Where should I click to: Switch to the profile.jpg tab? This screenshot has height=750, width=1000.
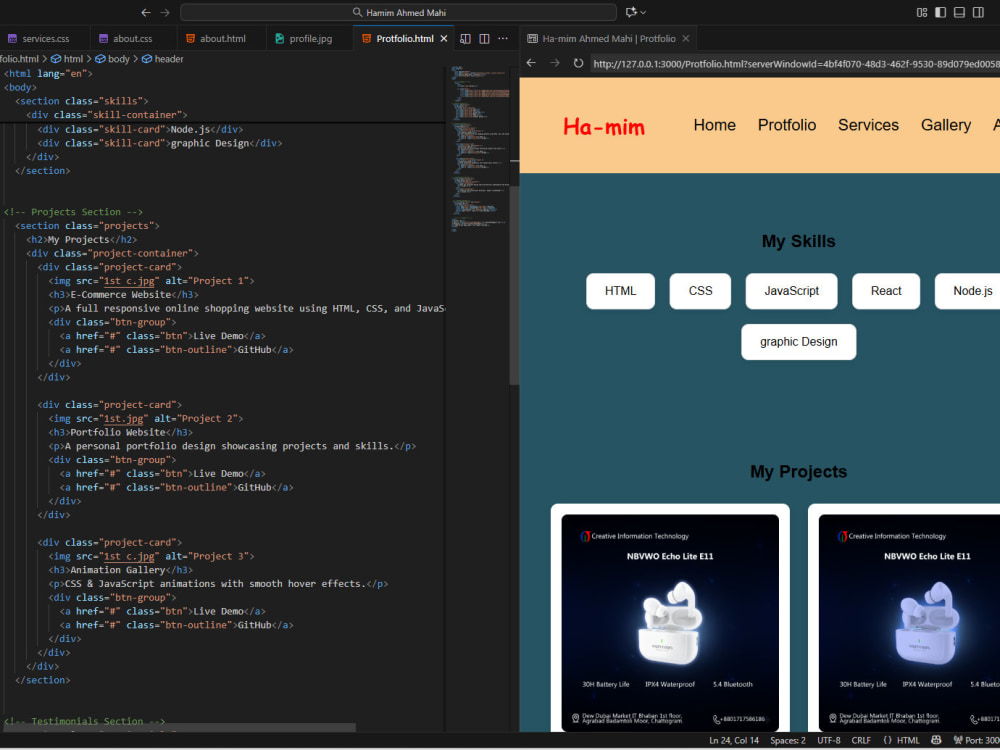pos(310,38)
